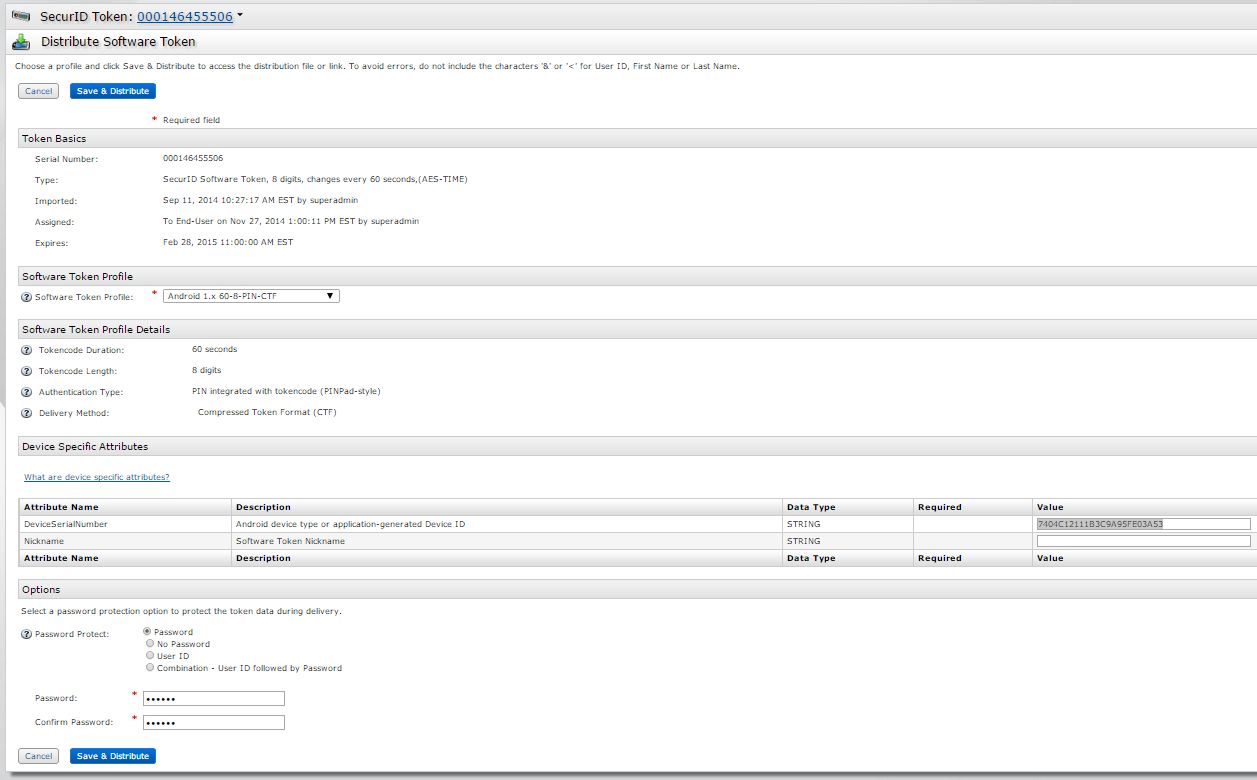
Task: Click the Distribute Software Token download icon
Action: point(21,42)
